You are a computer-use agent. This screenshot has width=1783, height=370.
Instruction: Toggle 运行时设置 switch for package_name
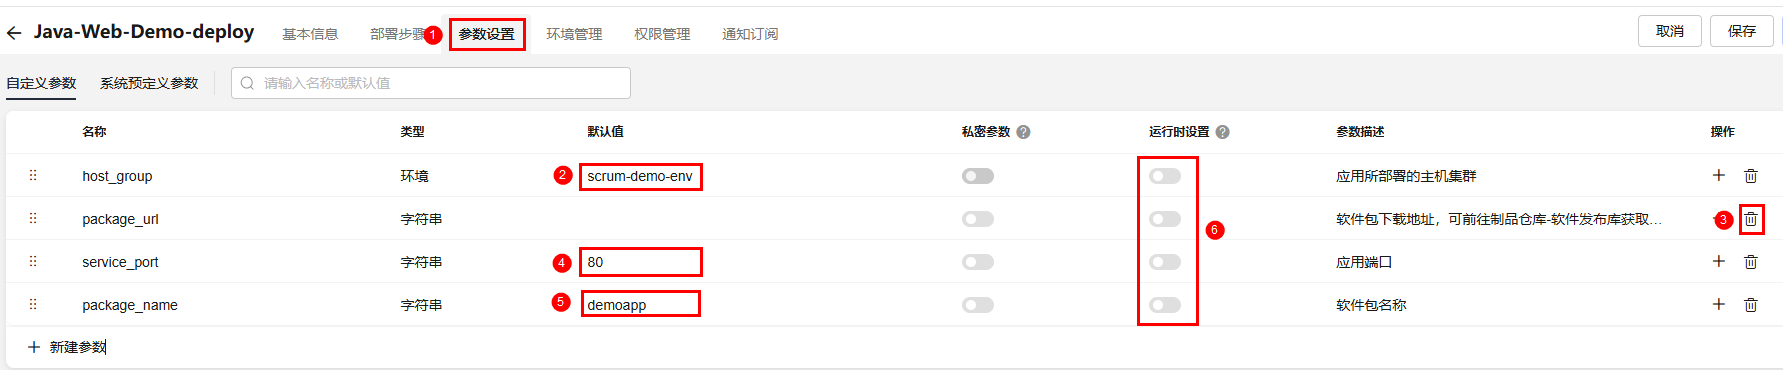(x=1165, y=305)
